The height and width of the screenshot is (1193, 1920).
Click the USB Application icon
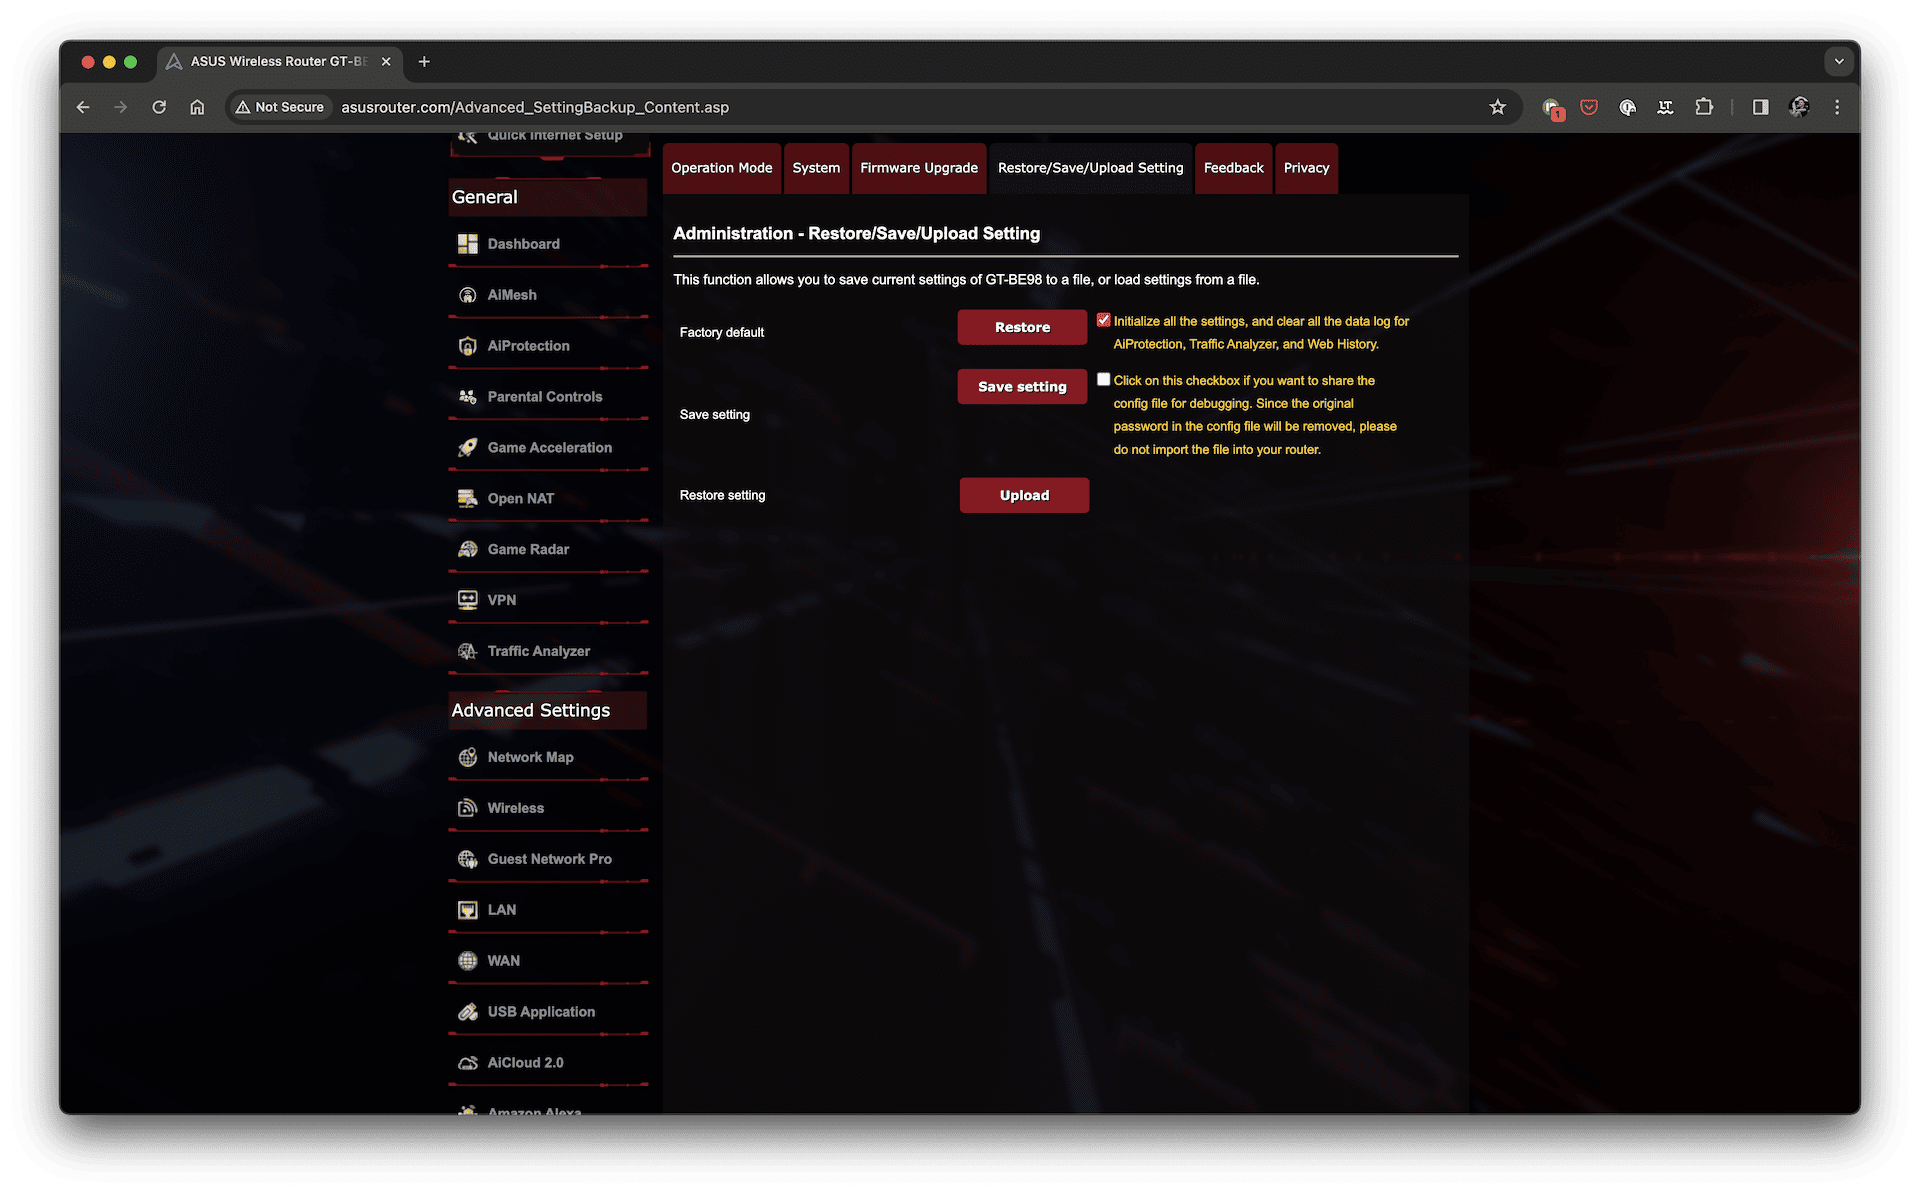[x=467, y=1012]
